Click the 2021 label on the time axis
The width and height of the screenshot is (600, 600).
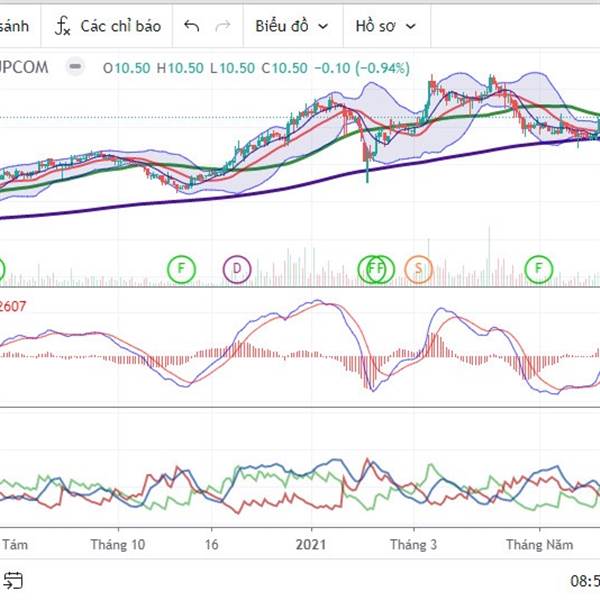tap(311, 545)
